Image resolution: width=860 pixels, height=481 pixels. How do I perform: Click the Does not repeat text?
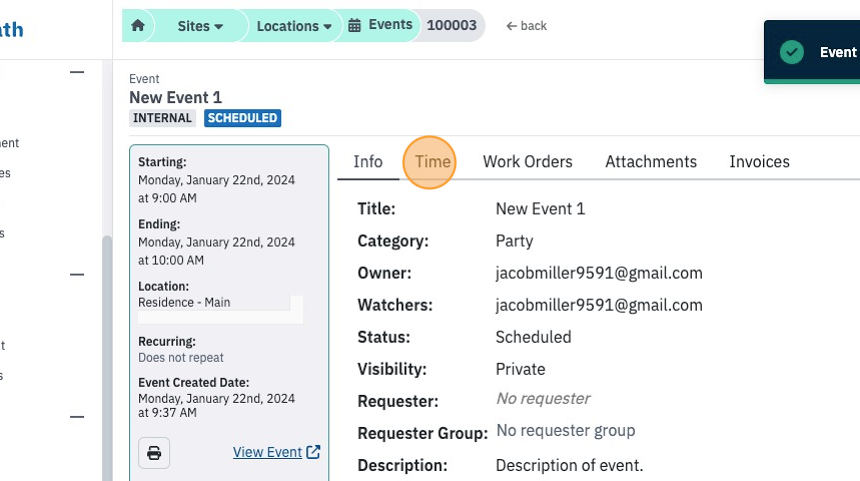pos(181,358)
